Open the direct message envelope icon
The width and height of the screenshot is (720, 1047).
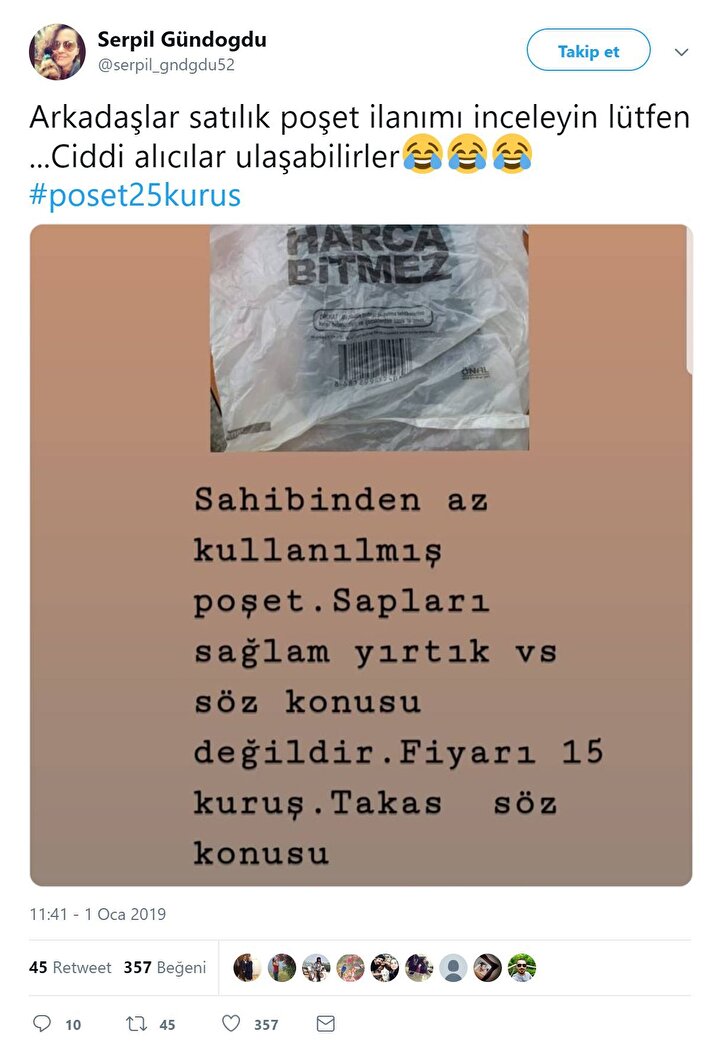coord(325,1023)
